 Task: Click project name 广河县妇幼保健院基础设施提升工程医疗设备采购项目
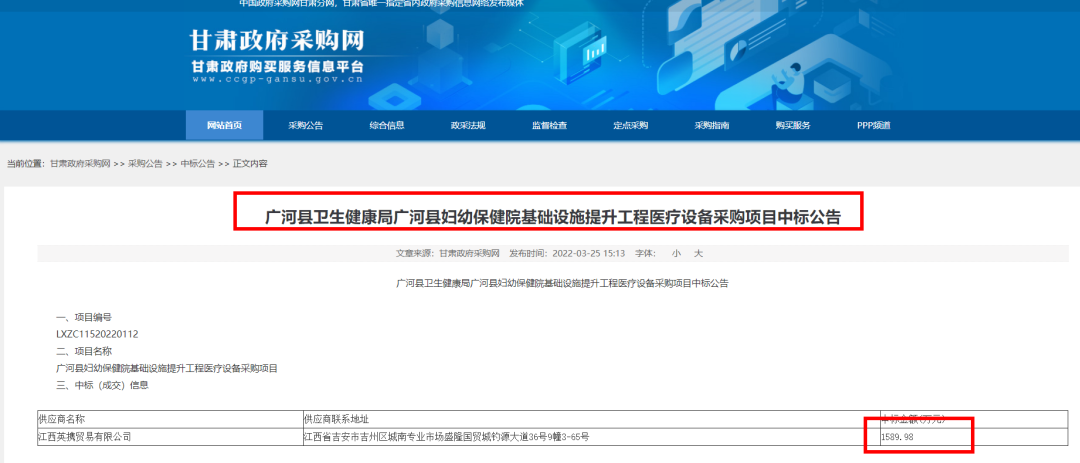[167, 369]
